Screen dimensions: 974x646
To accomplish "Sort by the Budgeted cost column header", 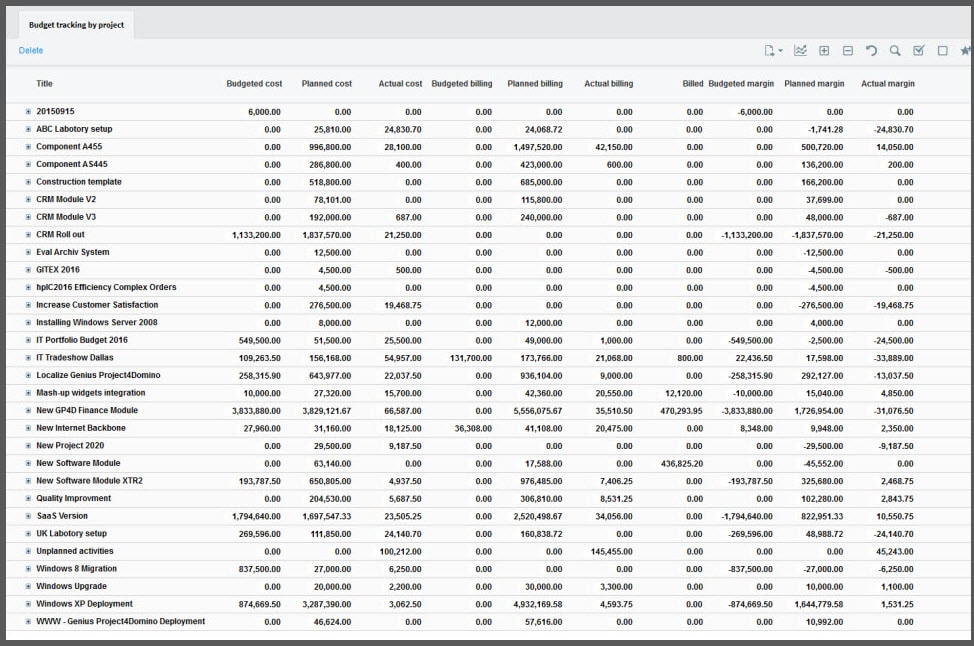I will pyautogui.click(x=254, y=84).
